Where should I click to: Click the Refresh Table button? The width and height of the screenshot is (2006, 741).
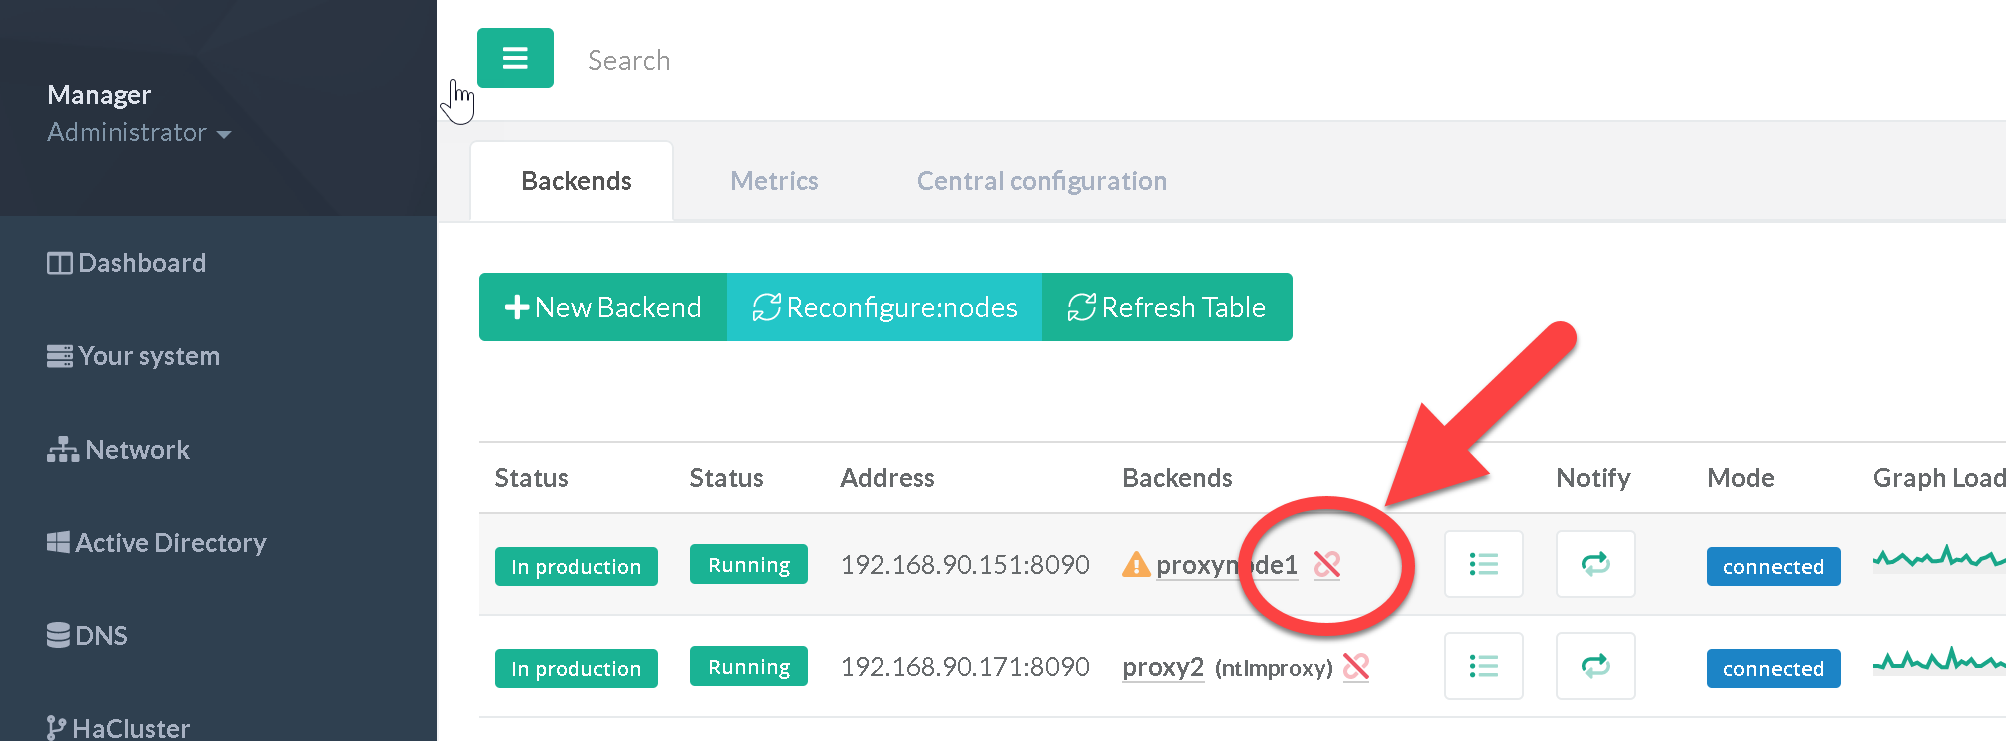[1167, 307]
